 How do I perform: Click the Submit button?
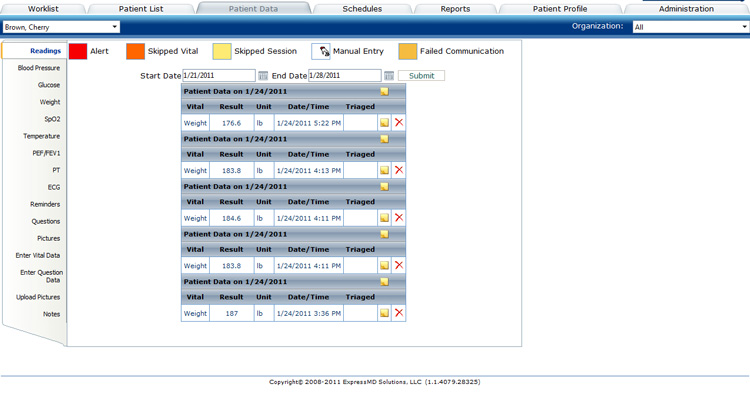(421, 76)
